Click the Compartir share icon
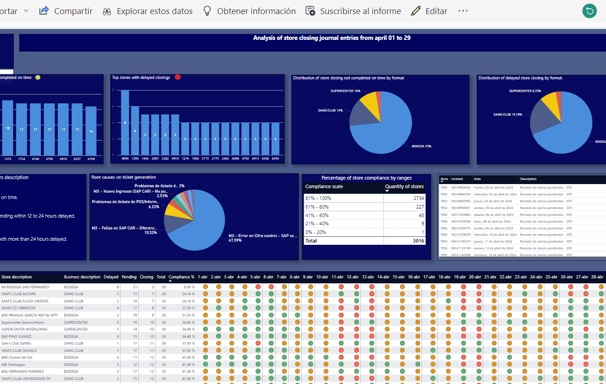 pyautogui.click(x=44, y=11)
